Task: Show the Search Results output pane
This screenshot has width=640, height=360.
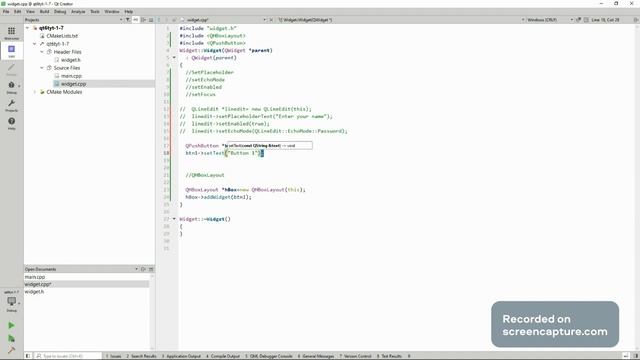Action: point(141,356)
